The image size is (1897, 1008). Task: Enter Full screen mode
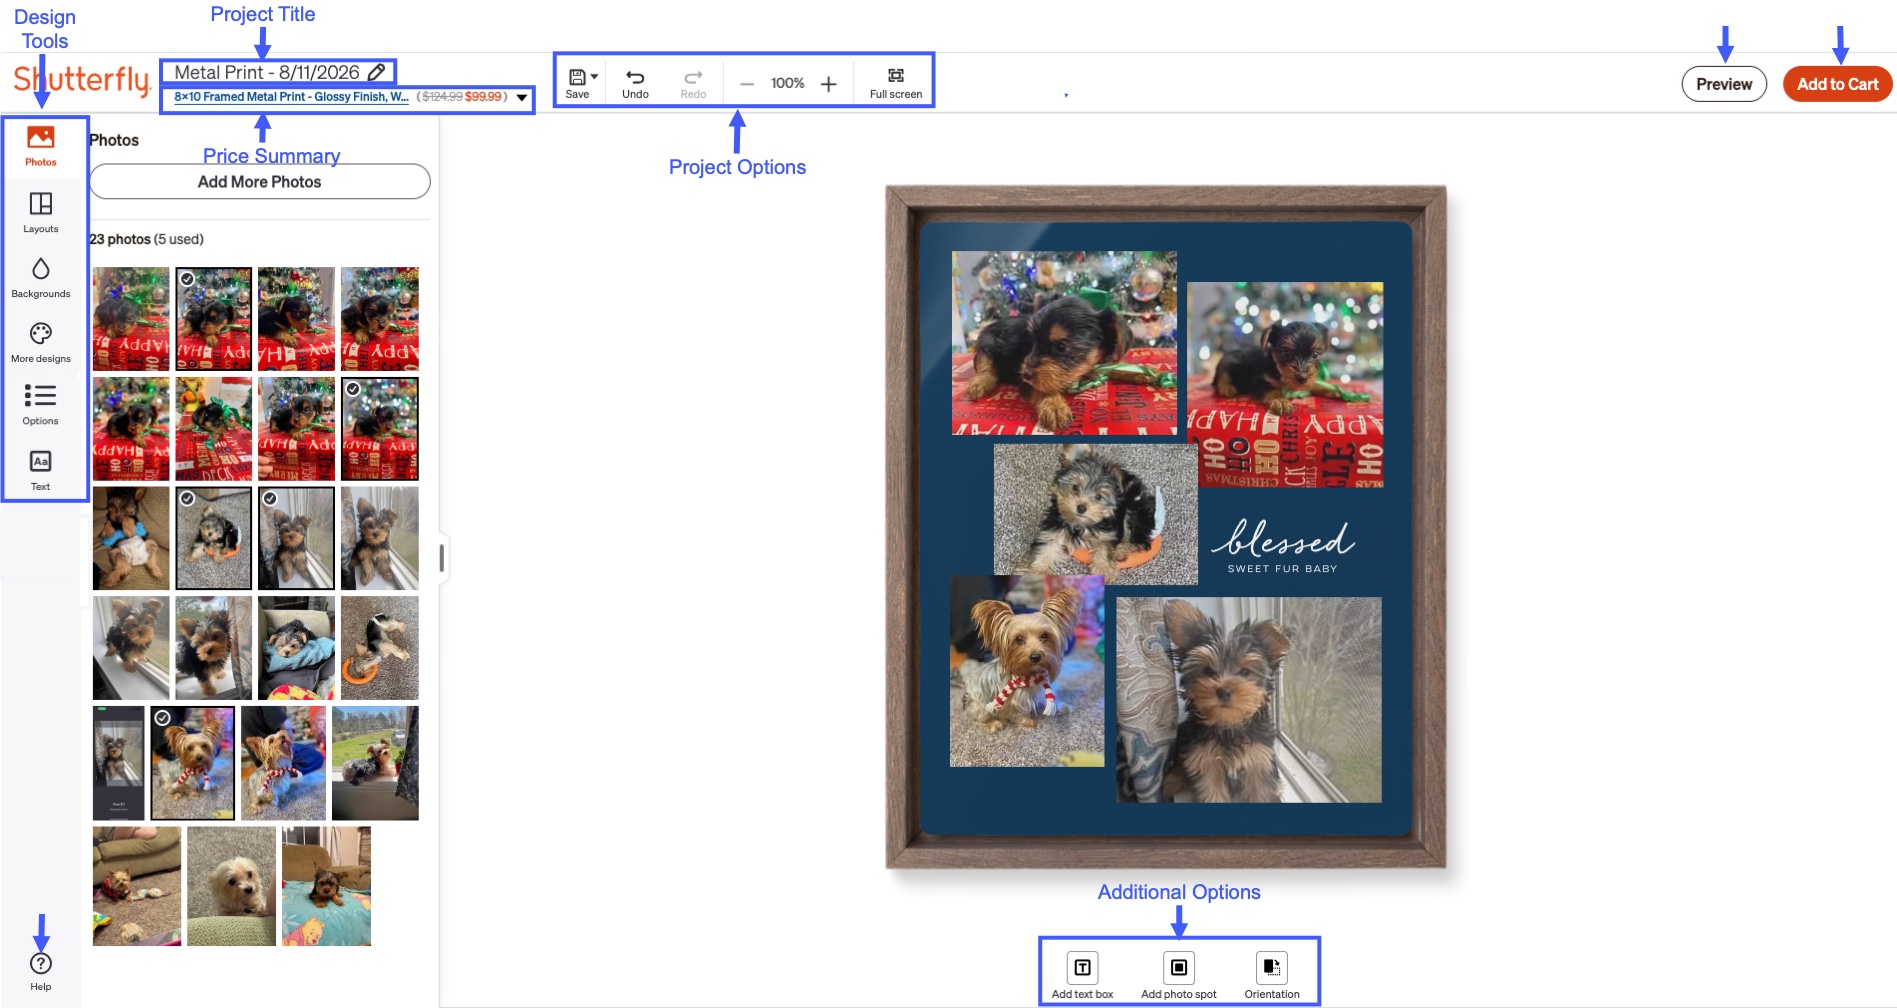coord(896,83)
